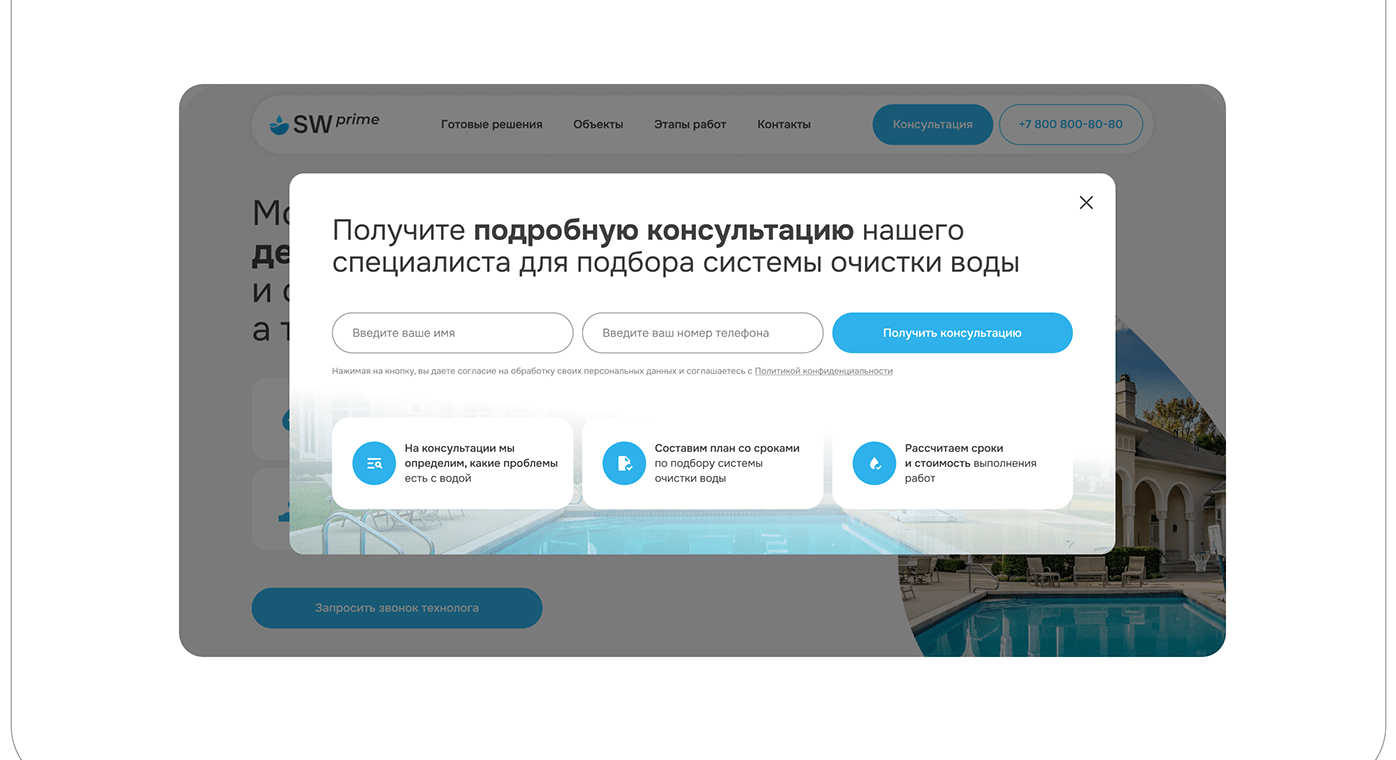Screen dimensions: 1396x760
Task: Click the SW prime logo
Action: [x=324, y=124]
